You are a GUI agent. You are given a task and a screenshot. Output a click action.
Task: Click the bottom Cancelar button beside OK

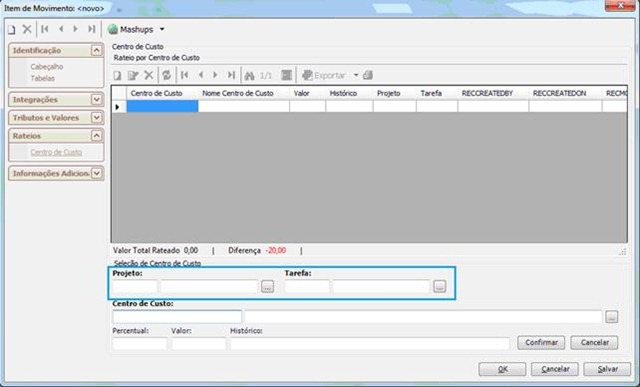(x=555, y=369)
